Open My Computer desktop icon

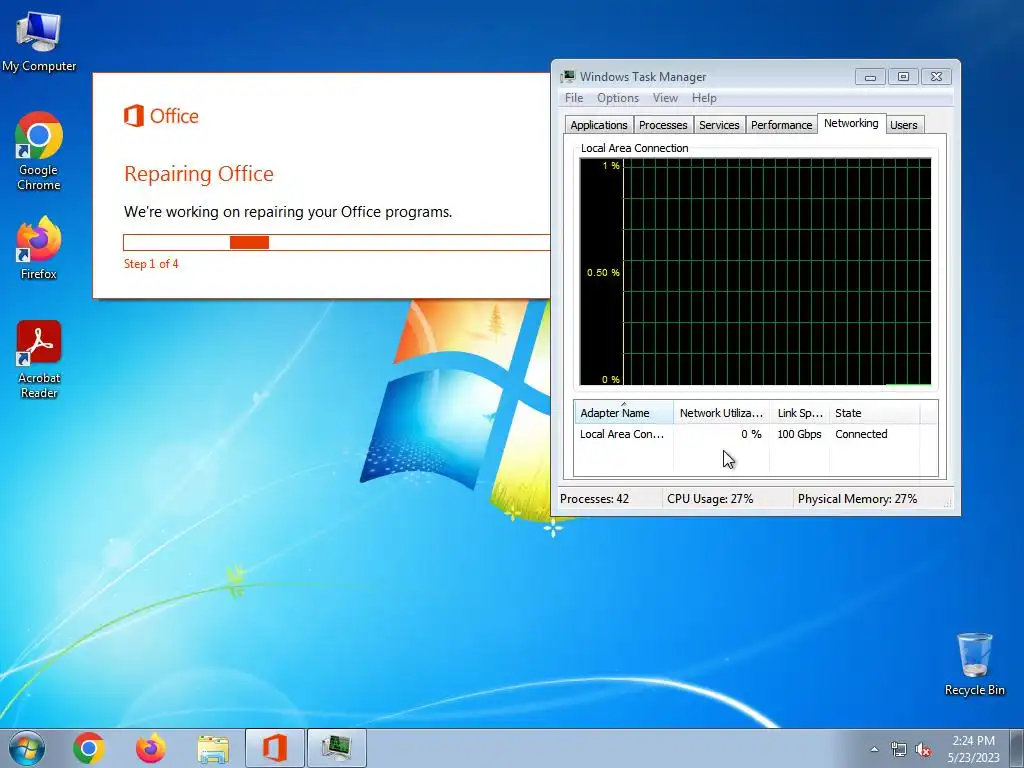tap(39, 40)
